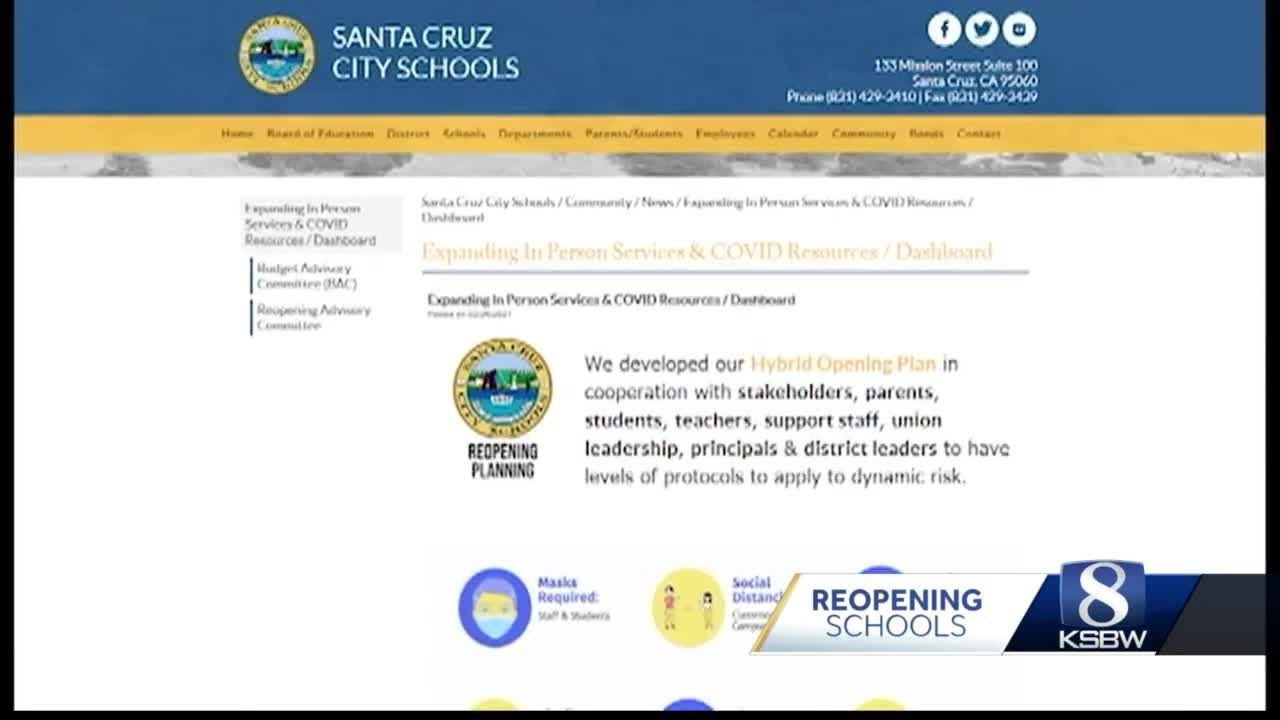
Task: Select sidebar Expanding In Person Services link
Action: (x=321, y=224)
